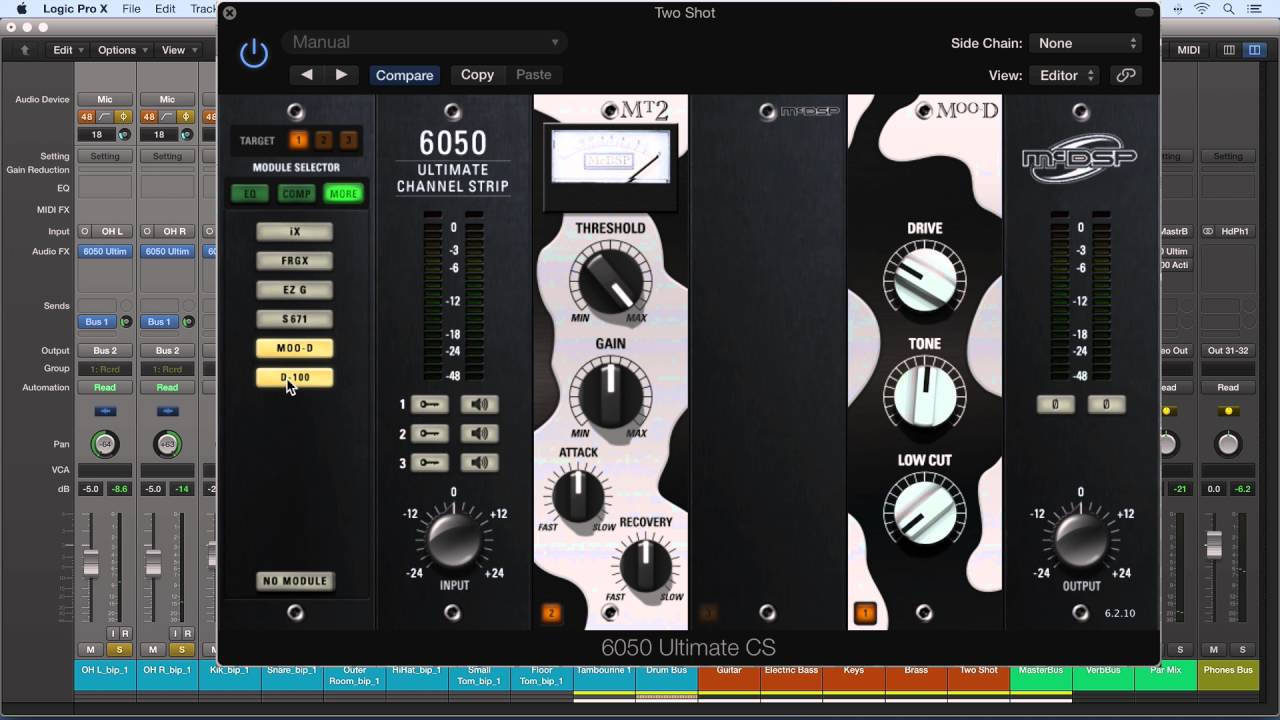Screen dimensions: 1280x720
Task: Open macOS Spotlight search icon
Action: click(1227, 9)
